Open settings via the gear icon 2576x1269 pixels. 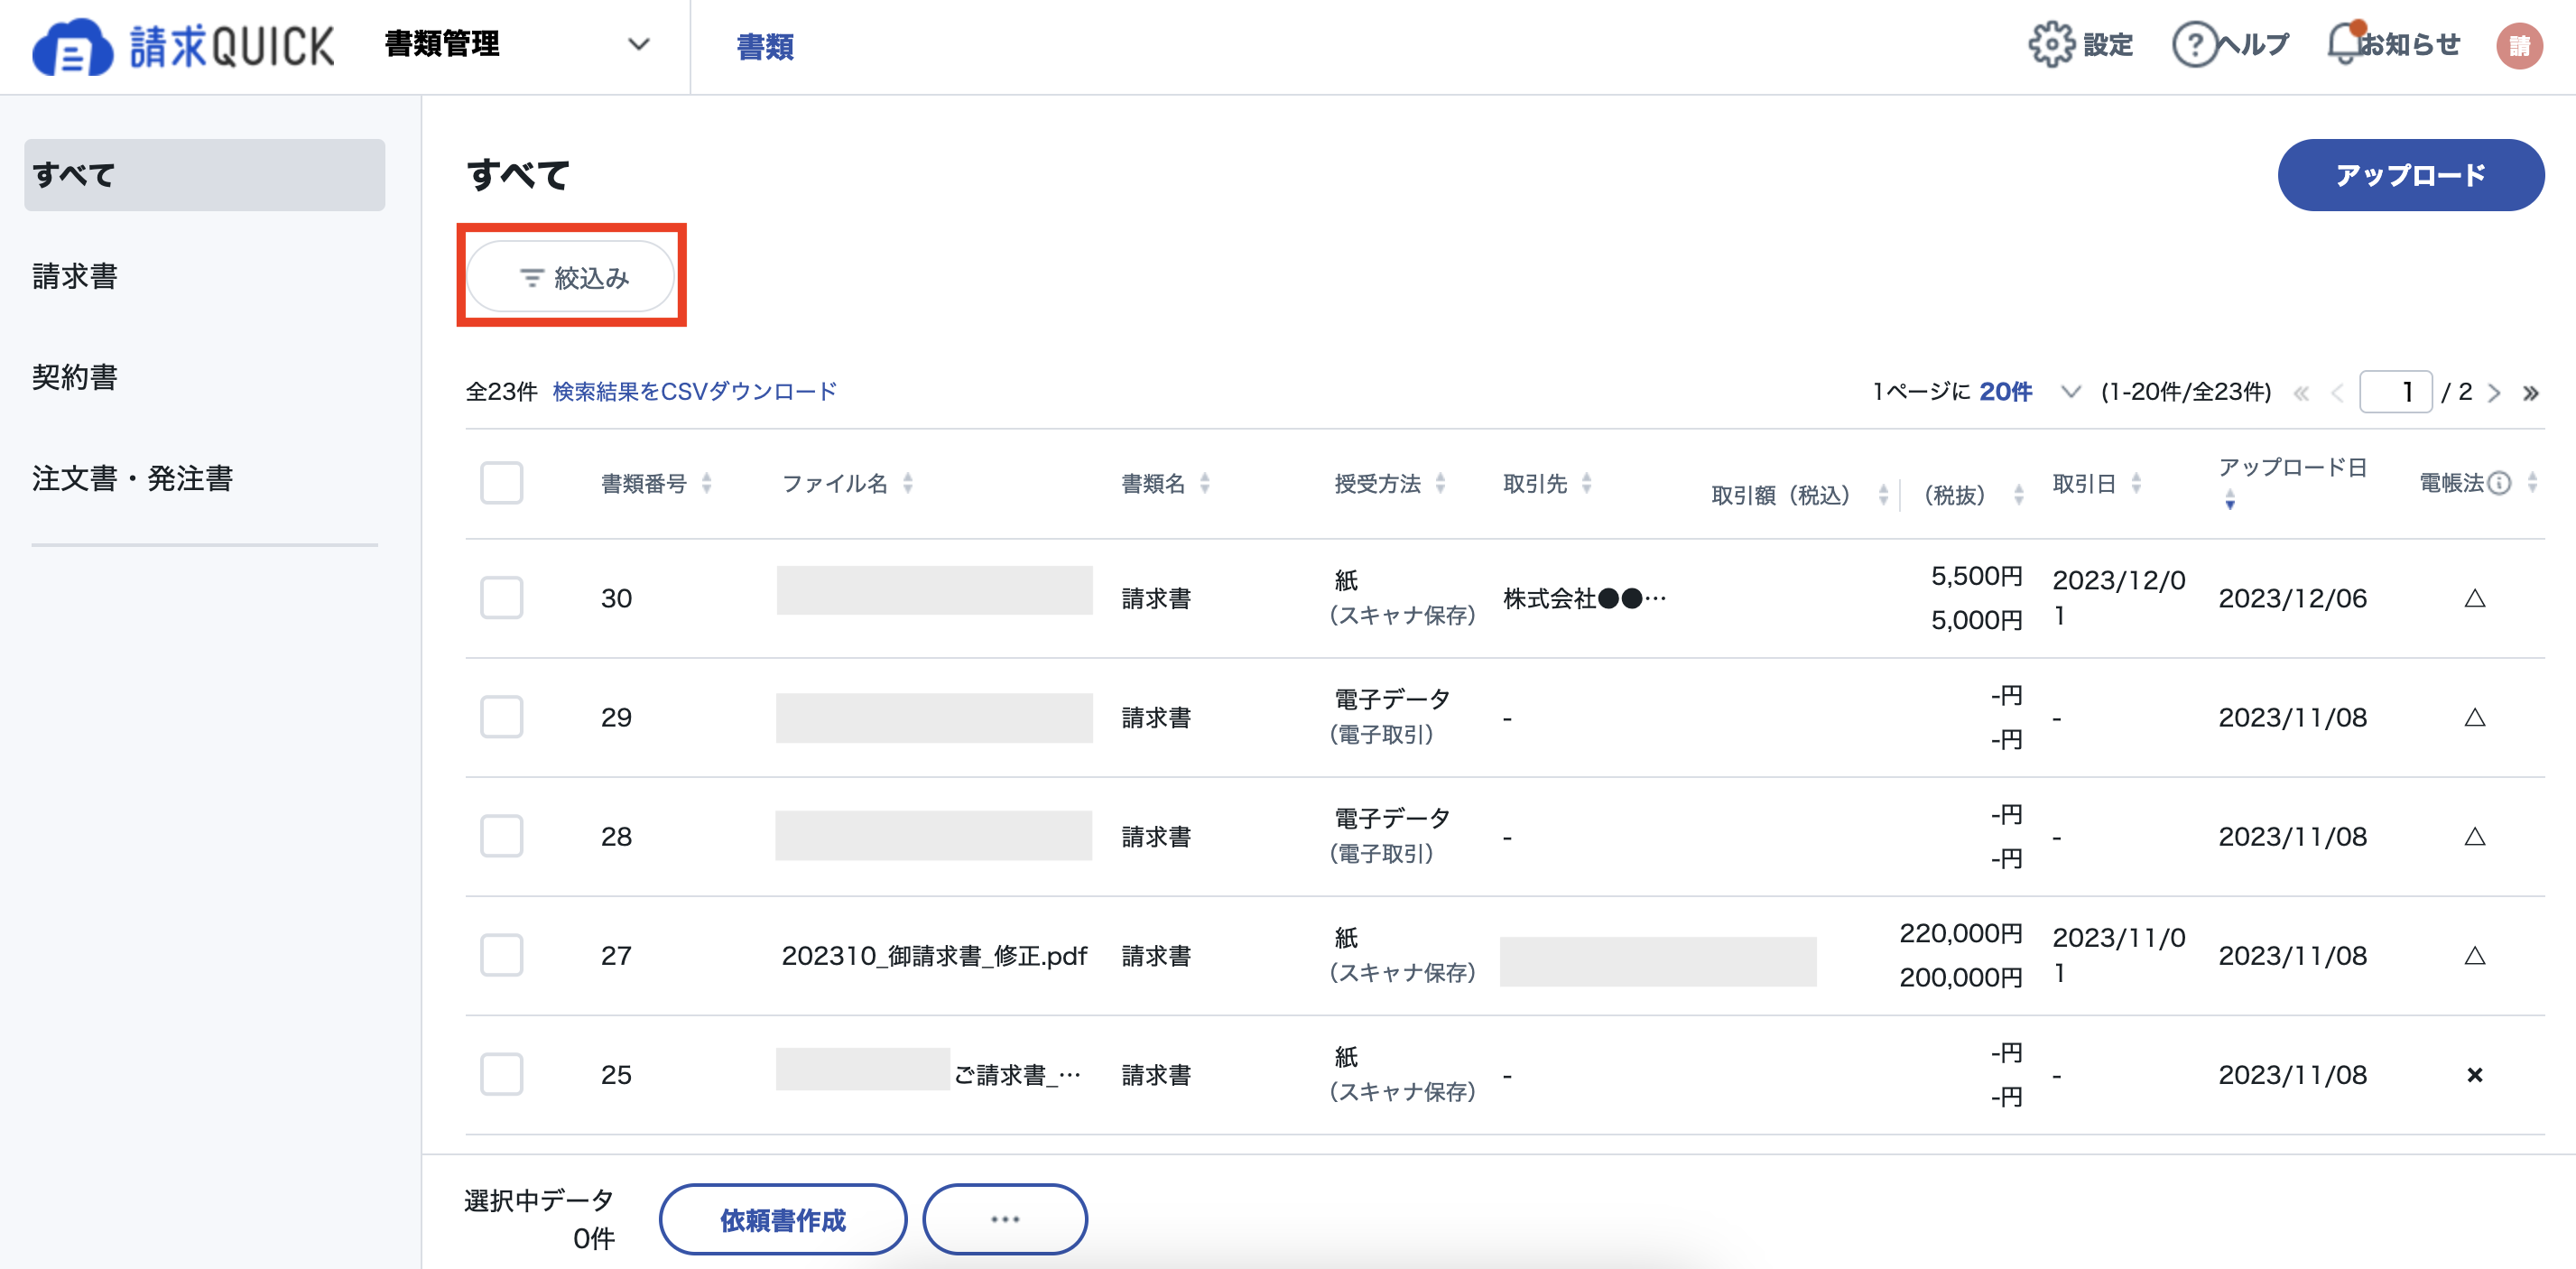coord(2051,45)
